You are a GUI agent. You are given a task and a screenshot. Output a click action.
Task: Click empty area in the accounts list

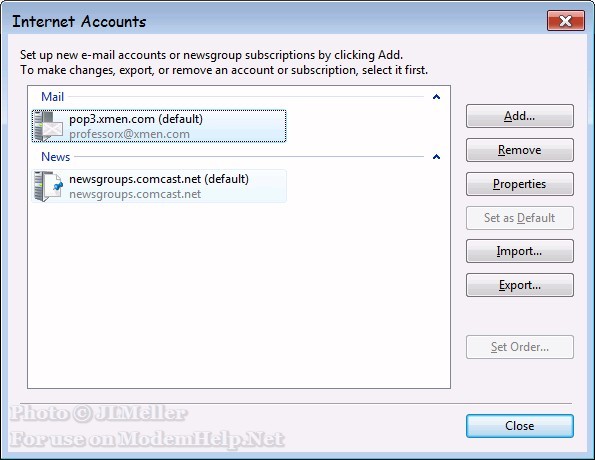[x=239, y=296]
